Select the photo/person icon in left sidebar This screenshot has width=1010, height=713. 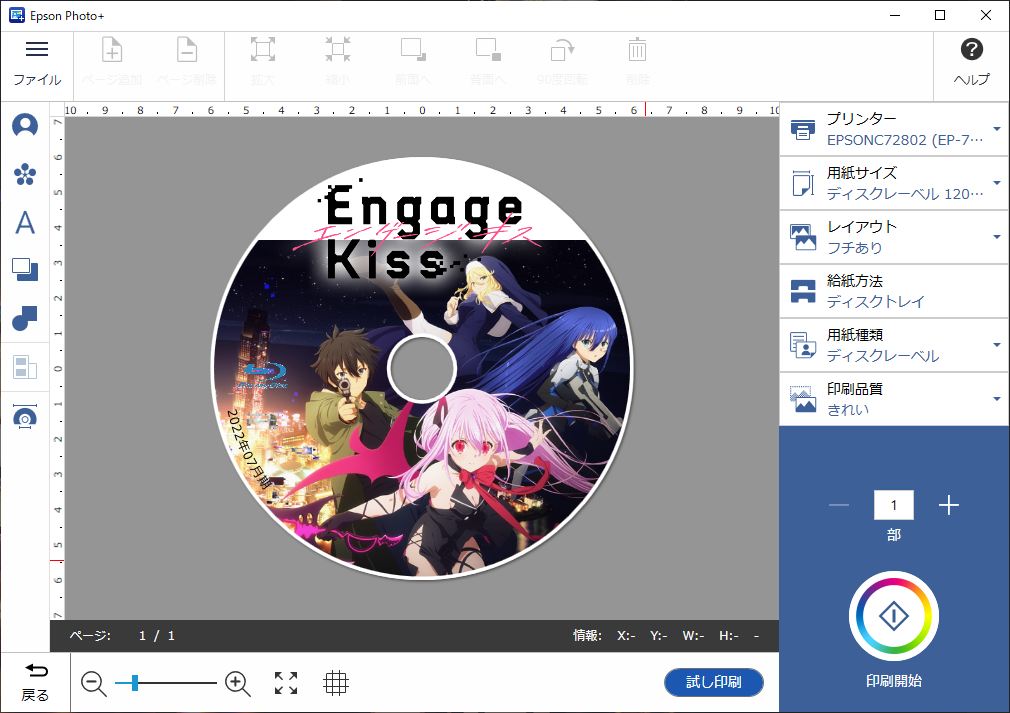(25, 125)
